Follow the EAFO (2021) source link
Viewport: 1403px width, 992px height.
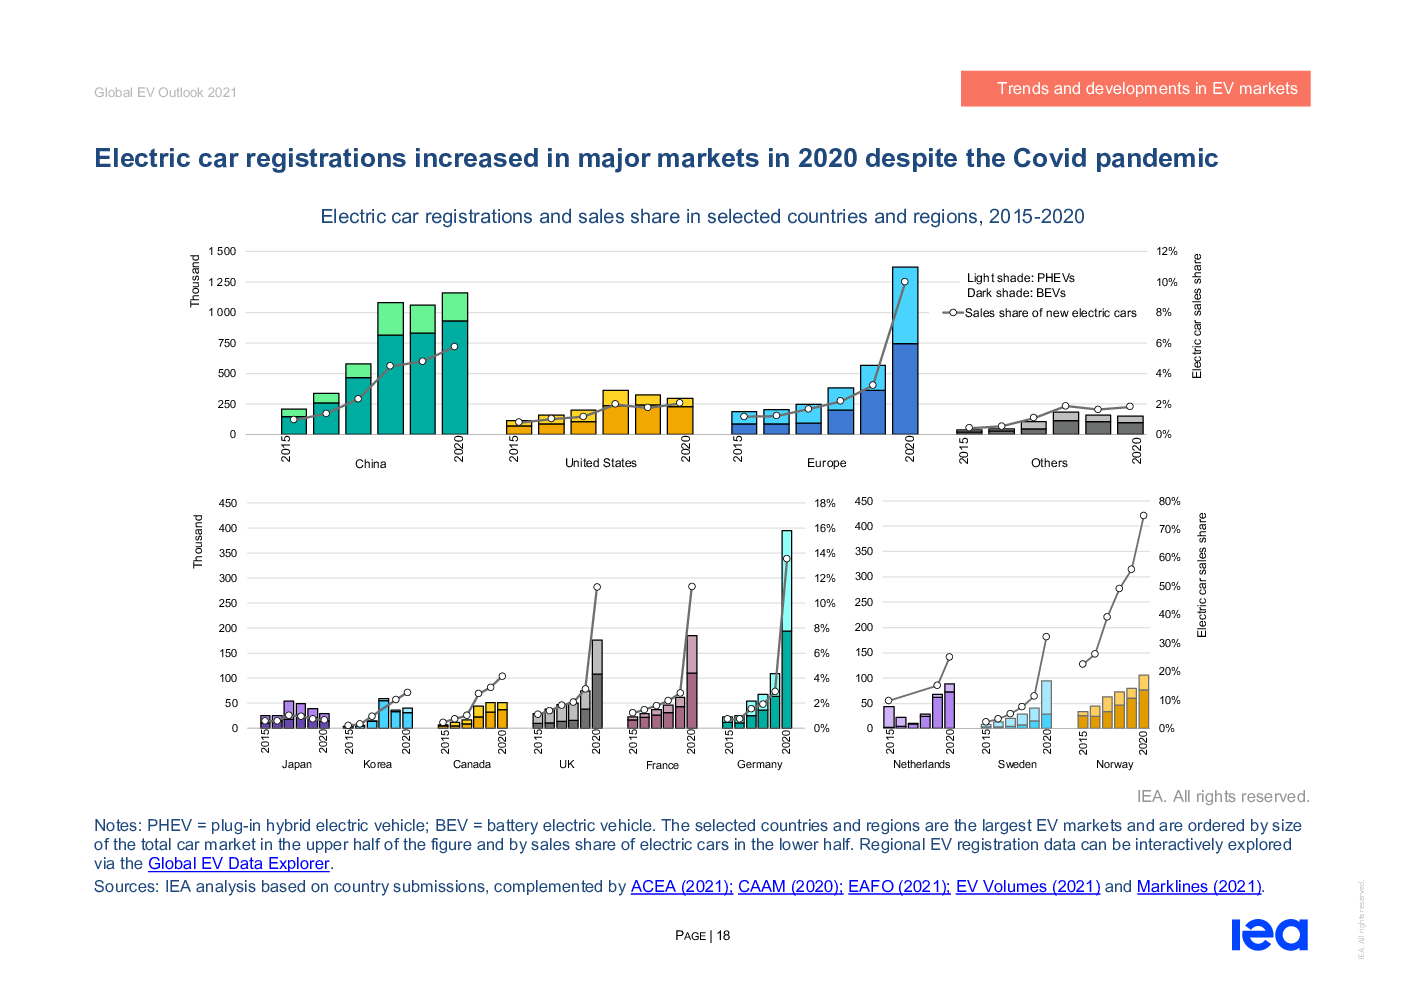[x=897, y=887]
